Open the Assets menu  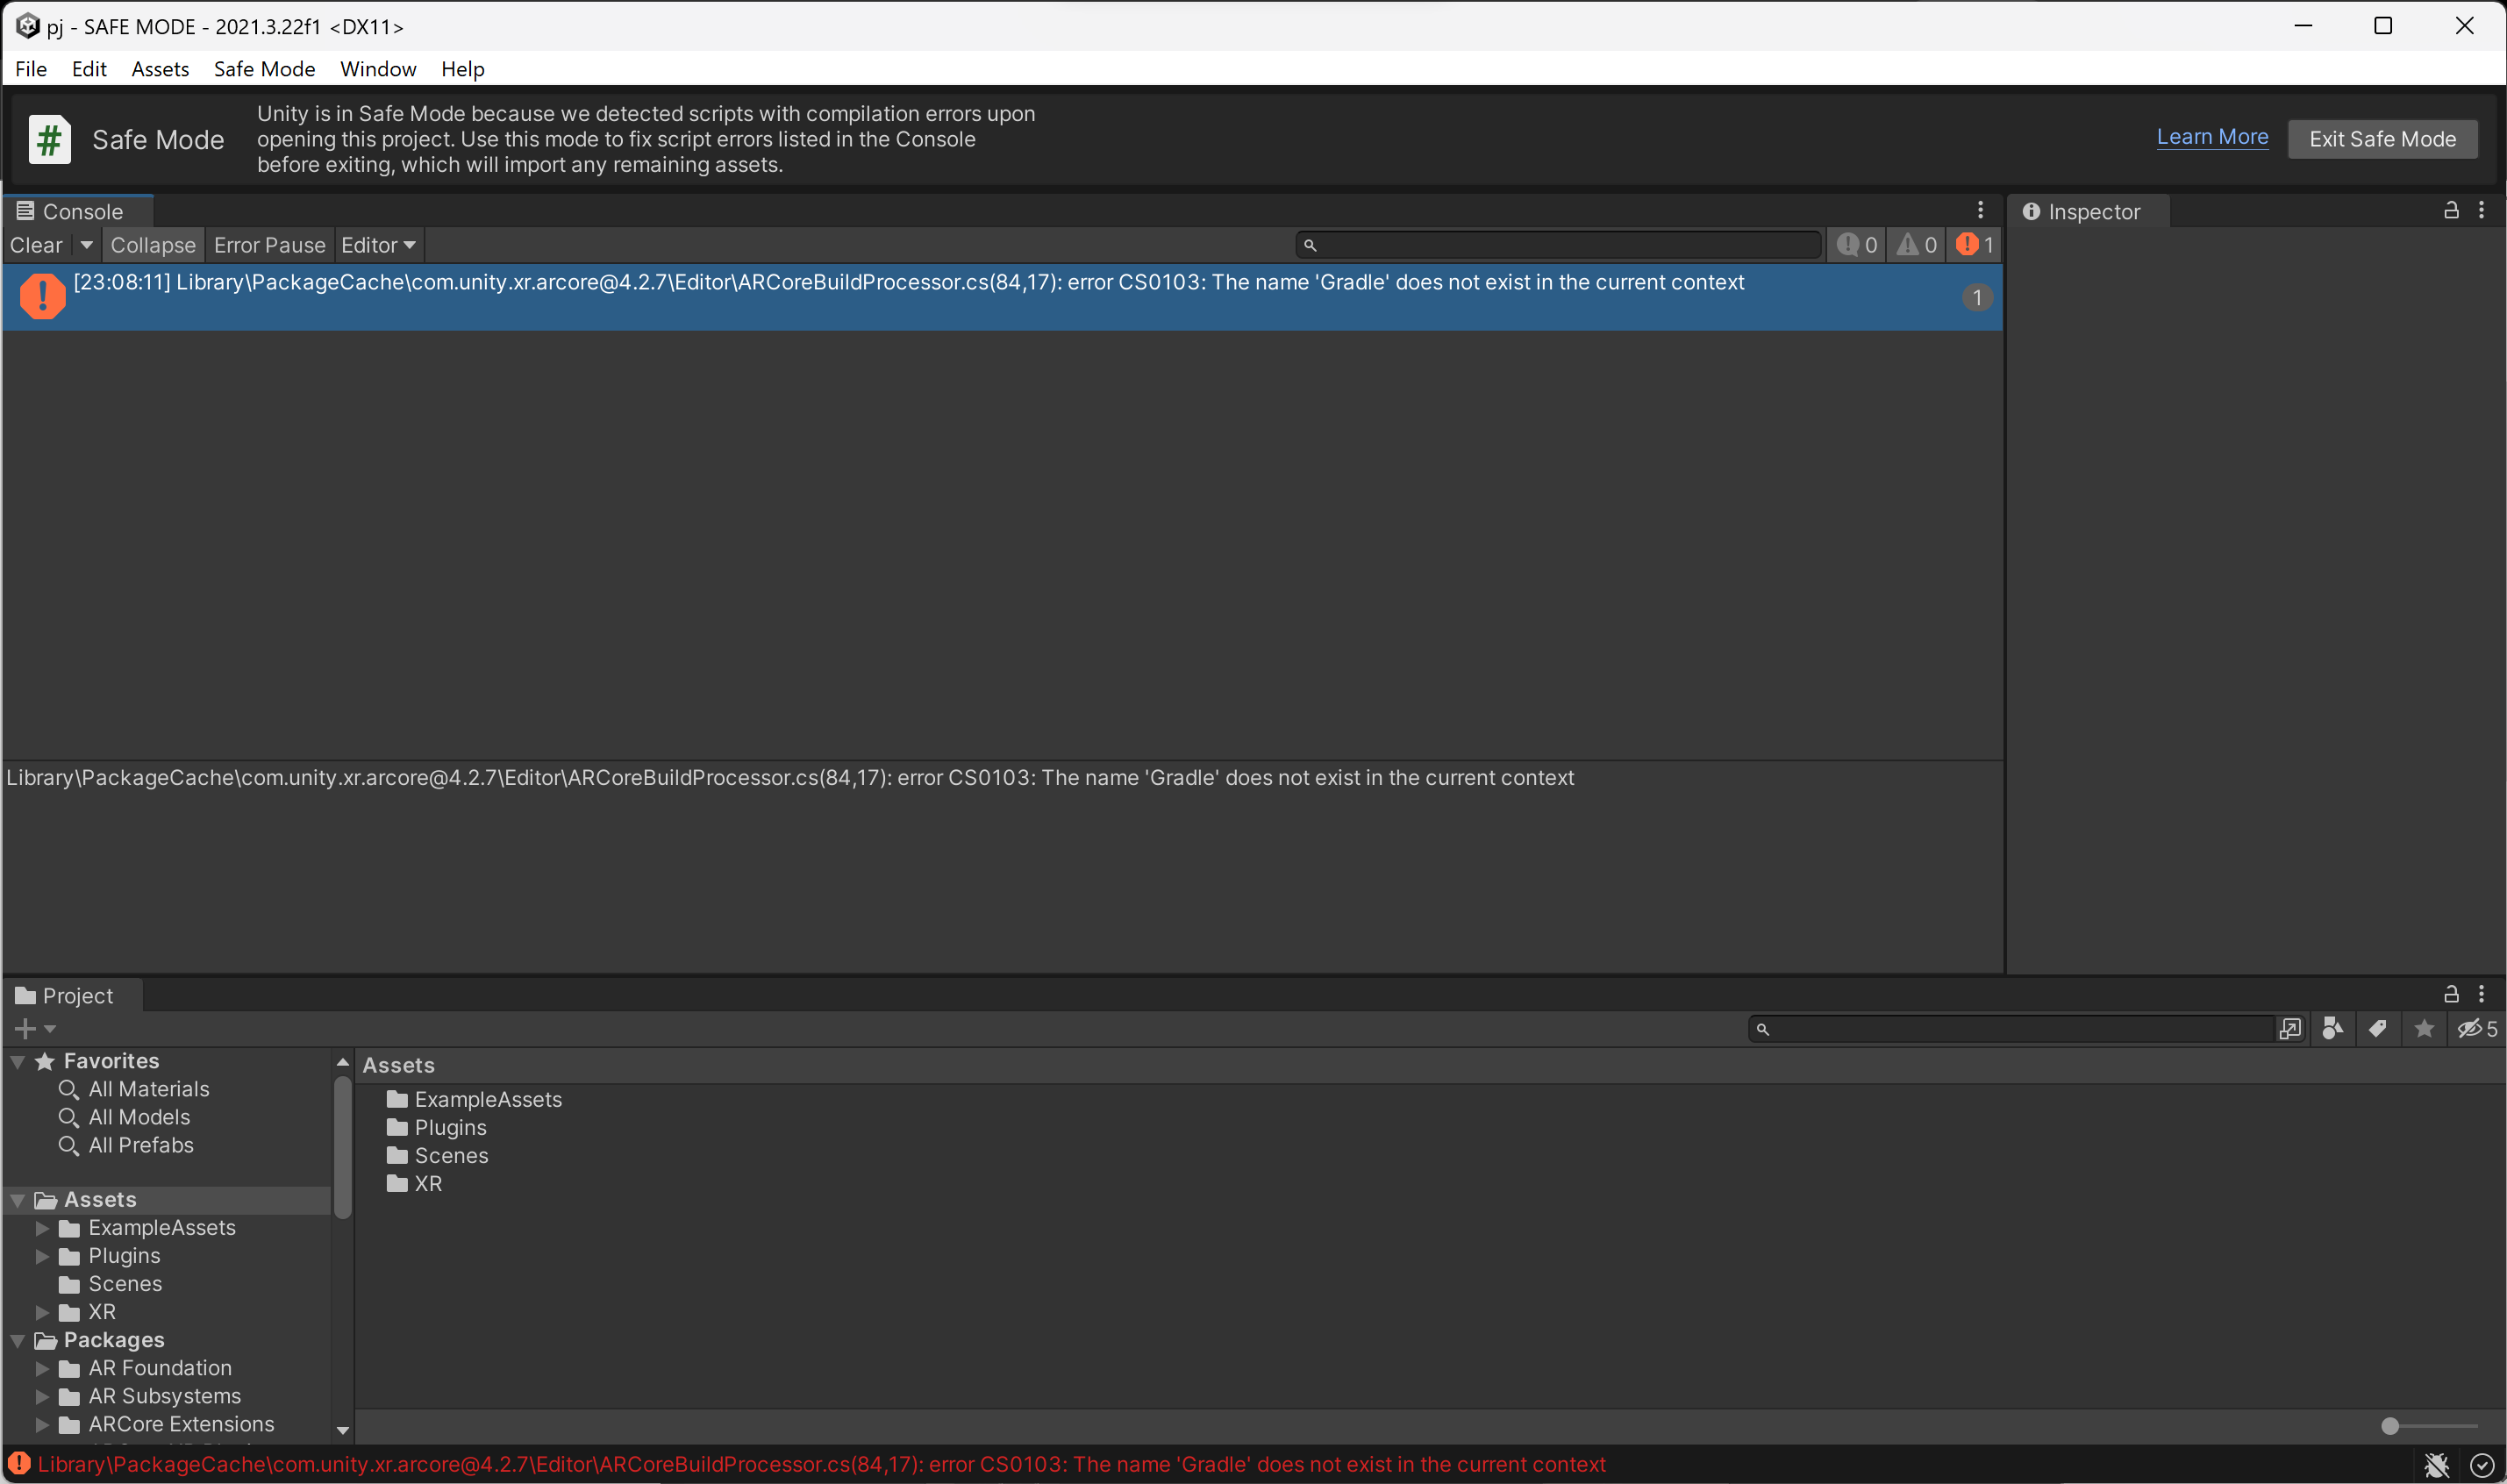[160, 69]
